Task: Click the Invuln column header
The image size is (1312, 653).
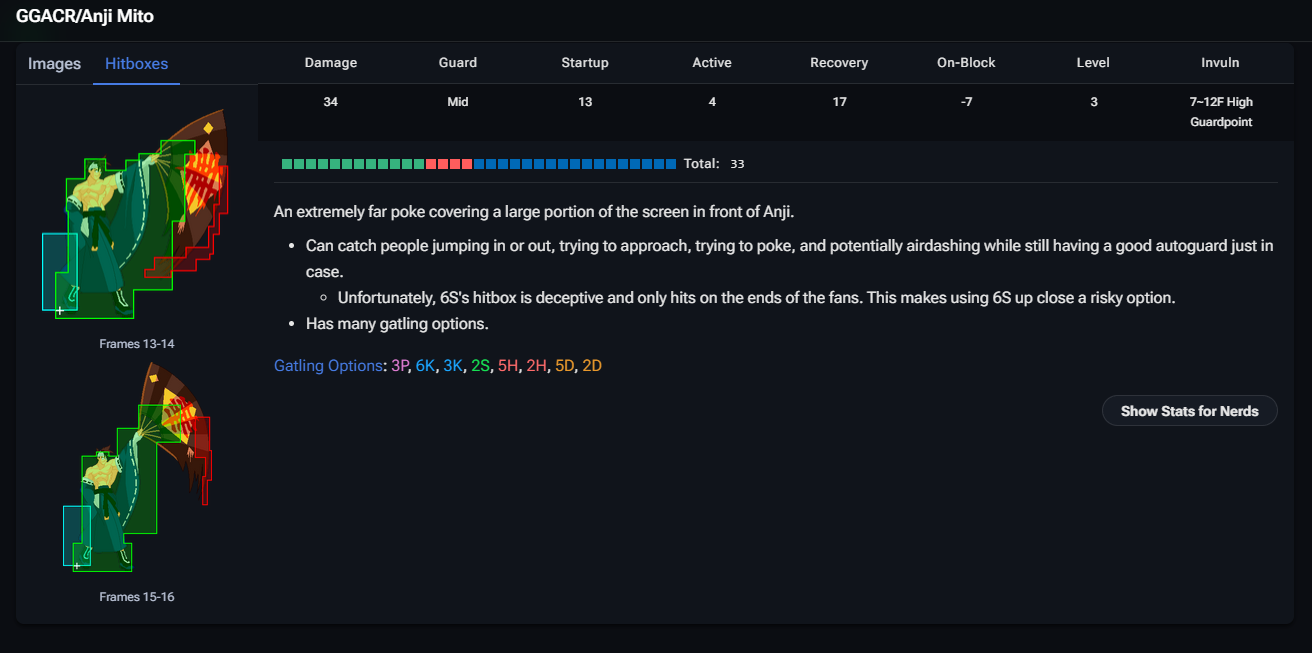Action: click(x=1220, y=63)
